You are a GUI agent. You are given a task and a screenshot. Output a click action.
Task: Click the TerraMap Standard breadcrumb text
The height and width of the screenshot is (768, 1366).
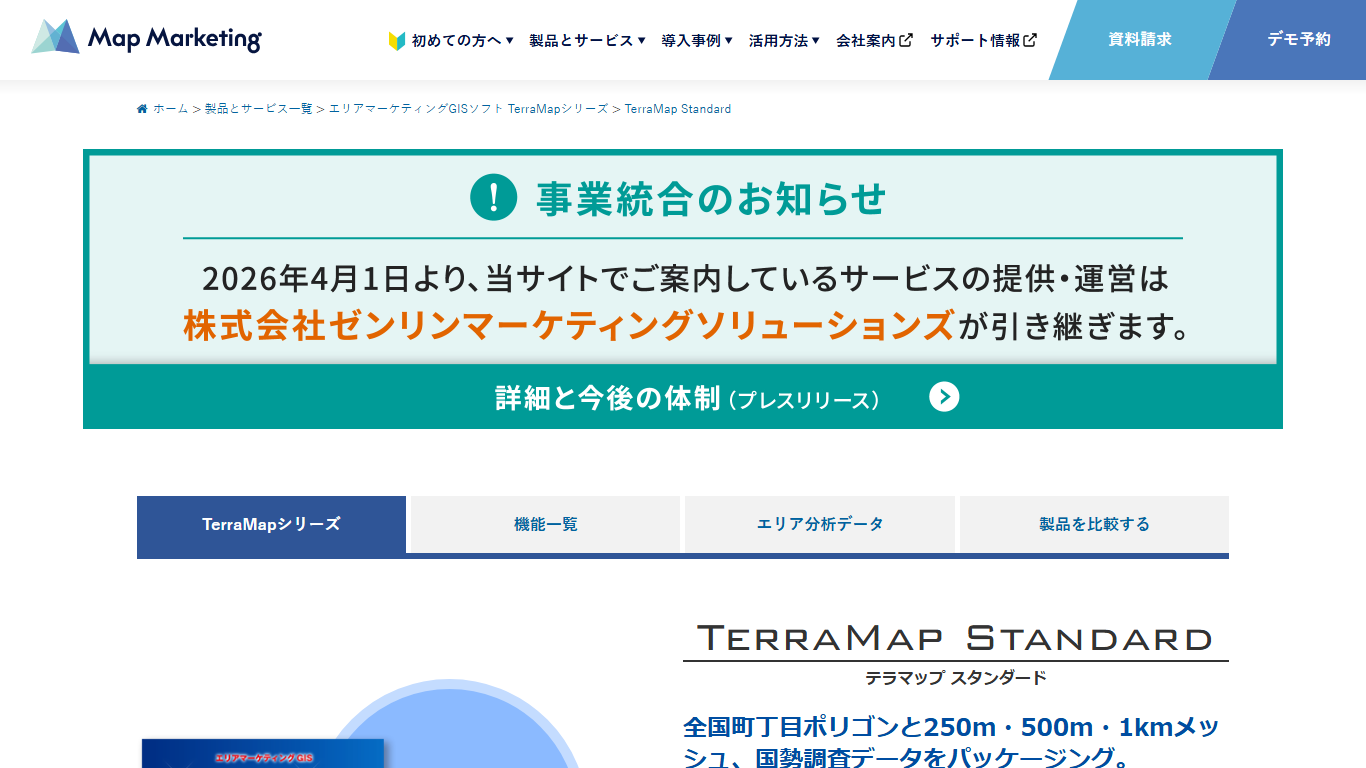(x=678, y=109)
